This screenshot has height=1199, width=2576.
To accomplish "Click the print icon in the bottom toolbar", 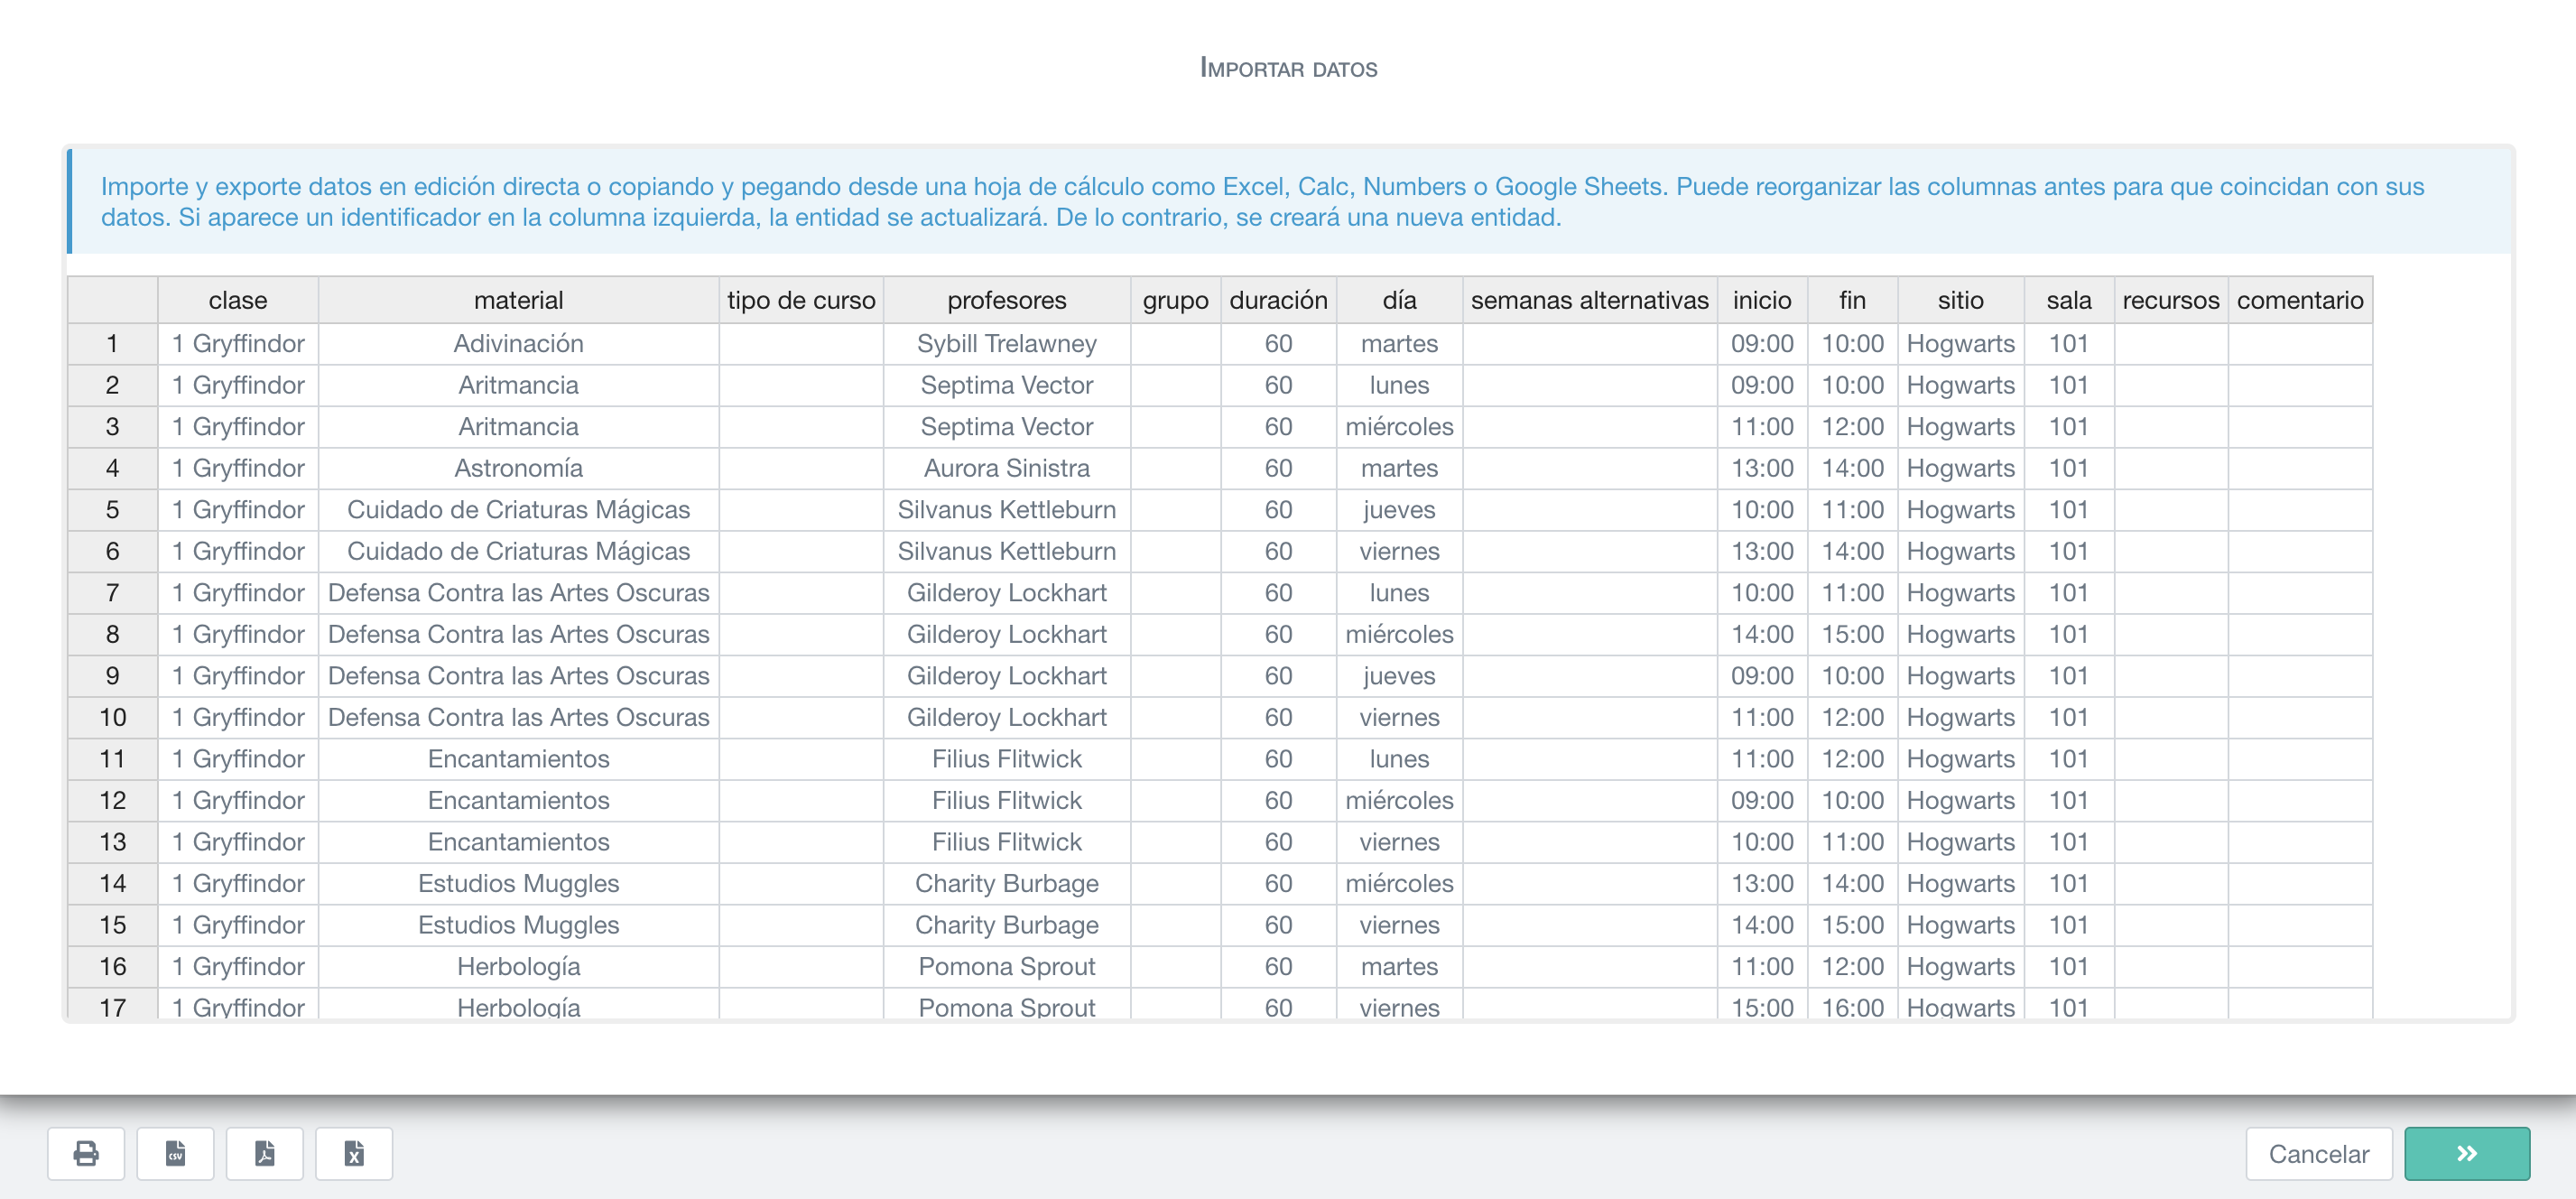I will click(85, 1153).
